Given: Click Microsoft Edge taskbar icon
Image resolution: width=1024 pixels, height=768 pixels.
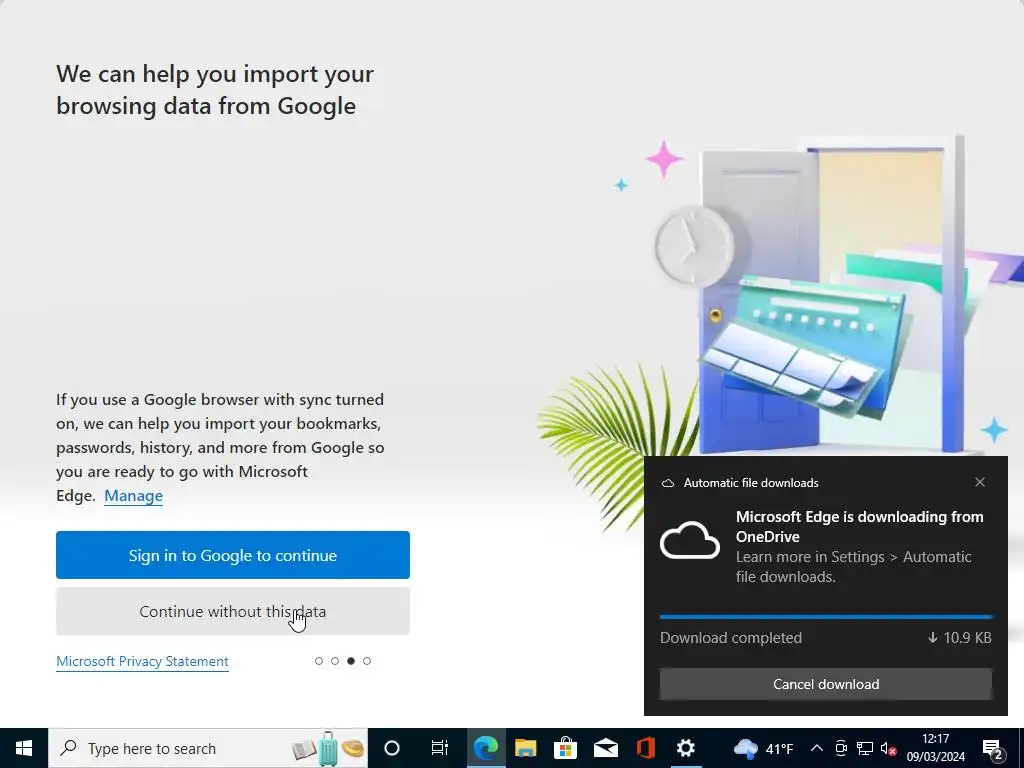Looking at the screenshot, I should [x=486, y=748].
